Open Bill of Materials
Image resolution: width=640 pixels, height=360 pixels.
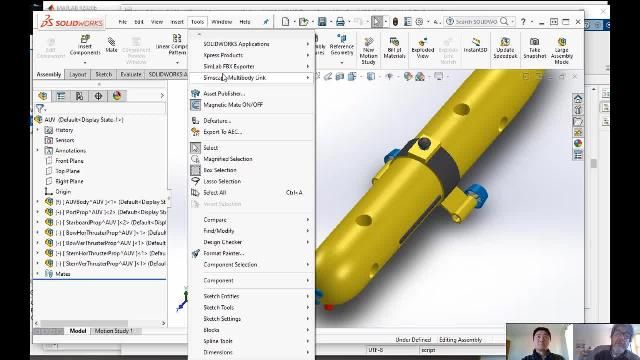point(394,48)
